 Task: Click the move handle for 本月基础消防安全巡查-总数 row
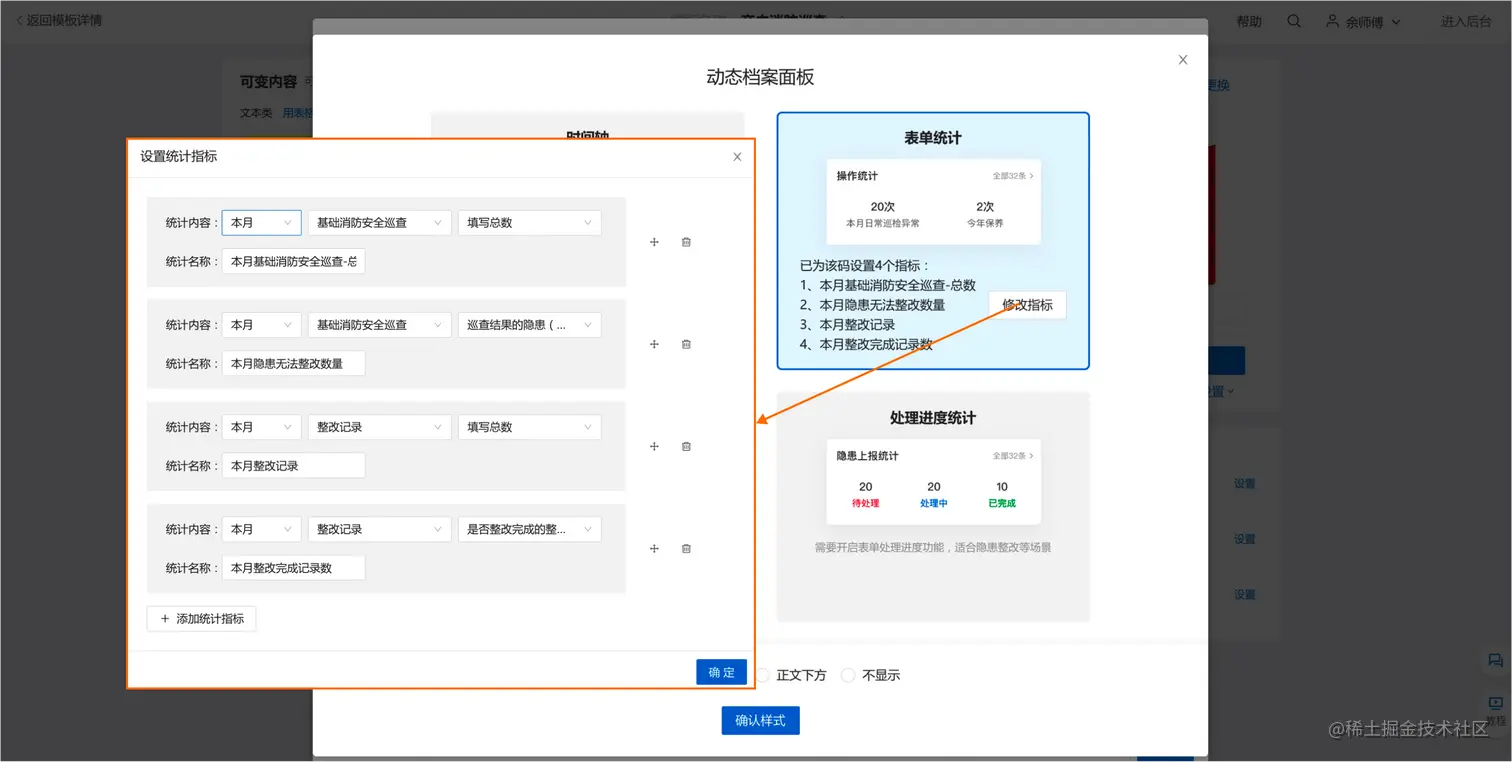click(654, 242)
